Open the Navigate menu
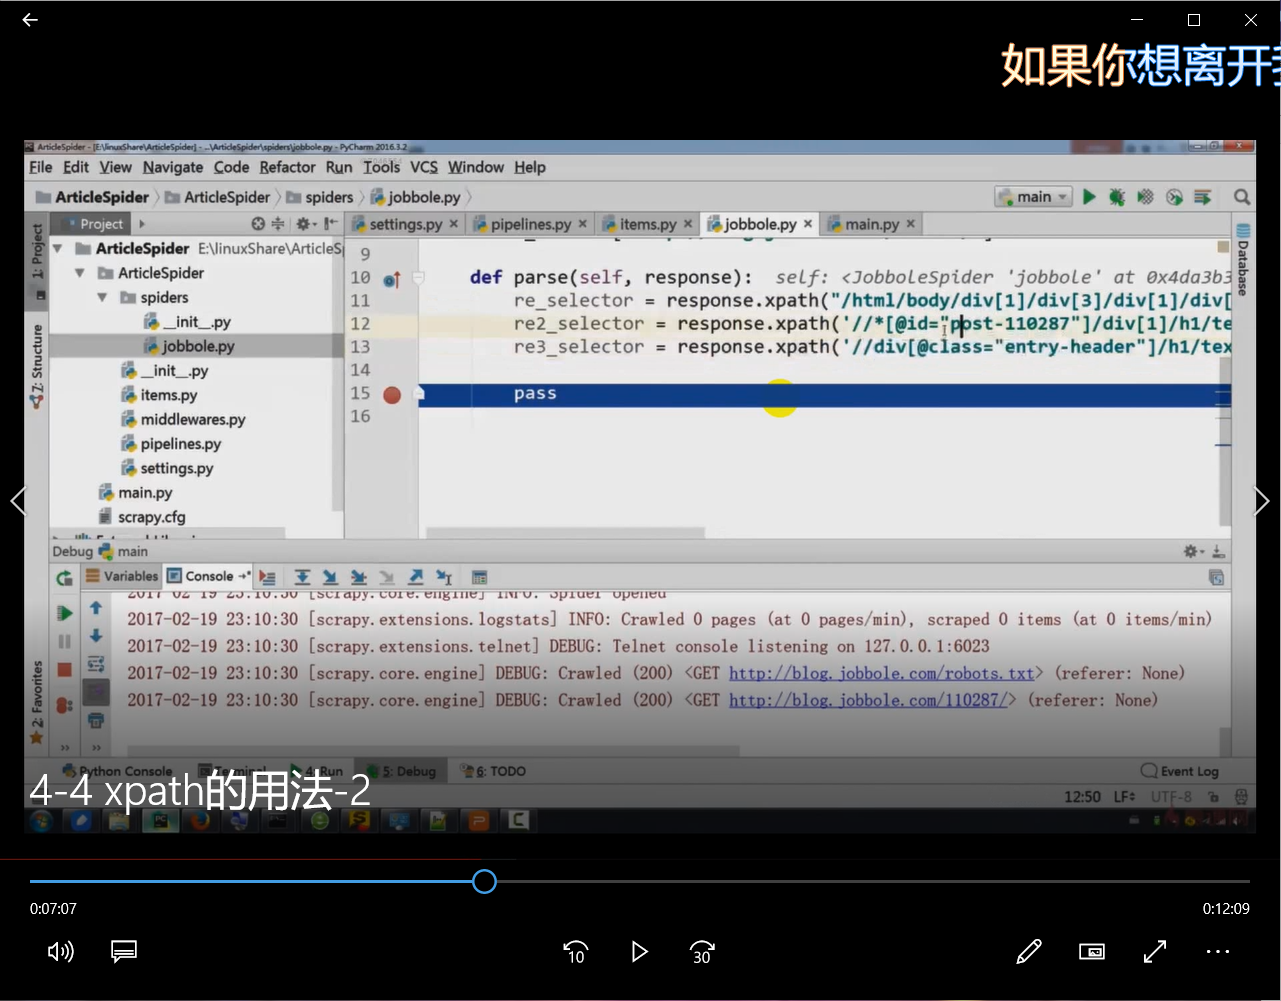Viewport: 1281px width, 1001px height. point(172,167)
